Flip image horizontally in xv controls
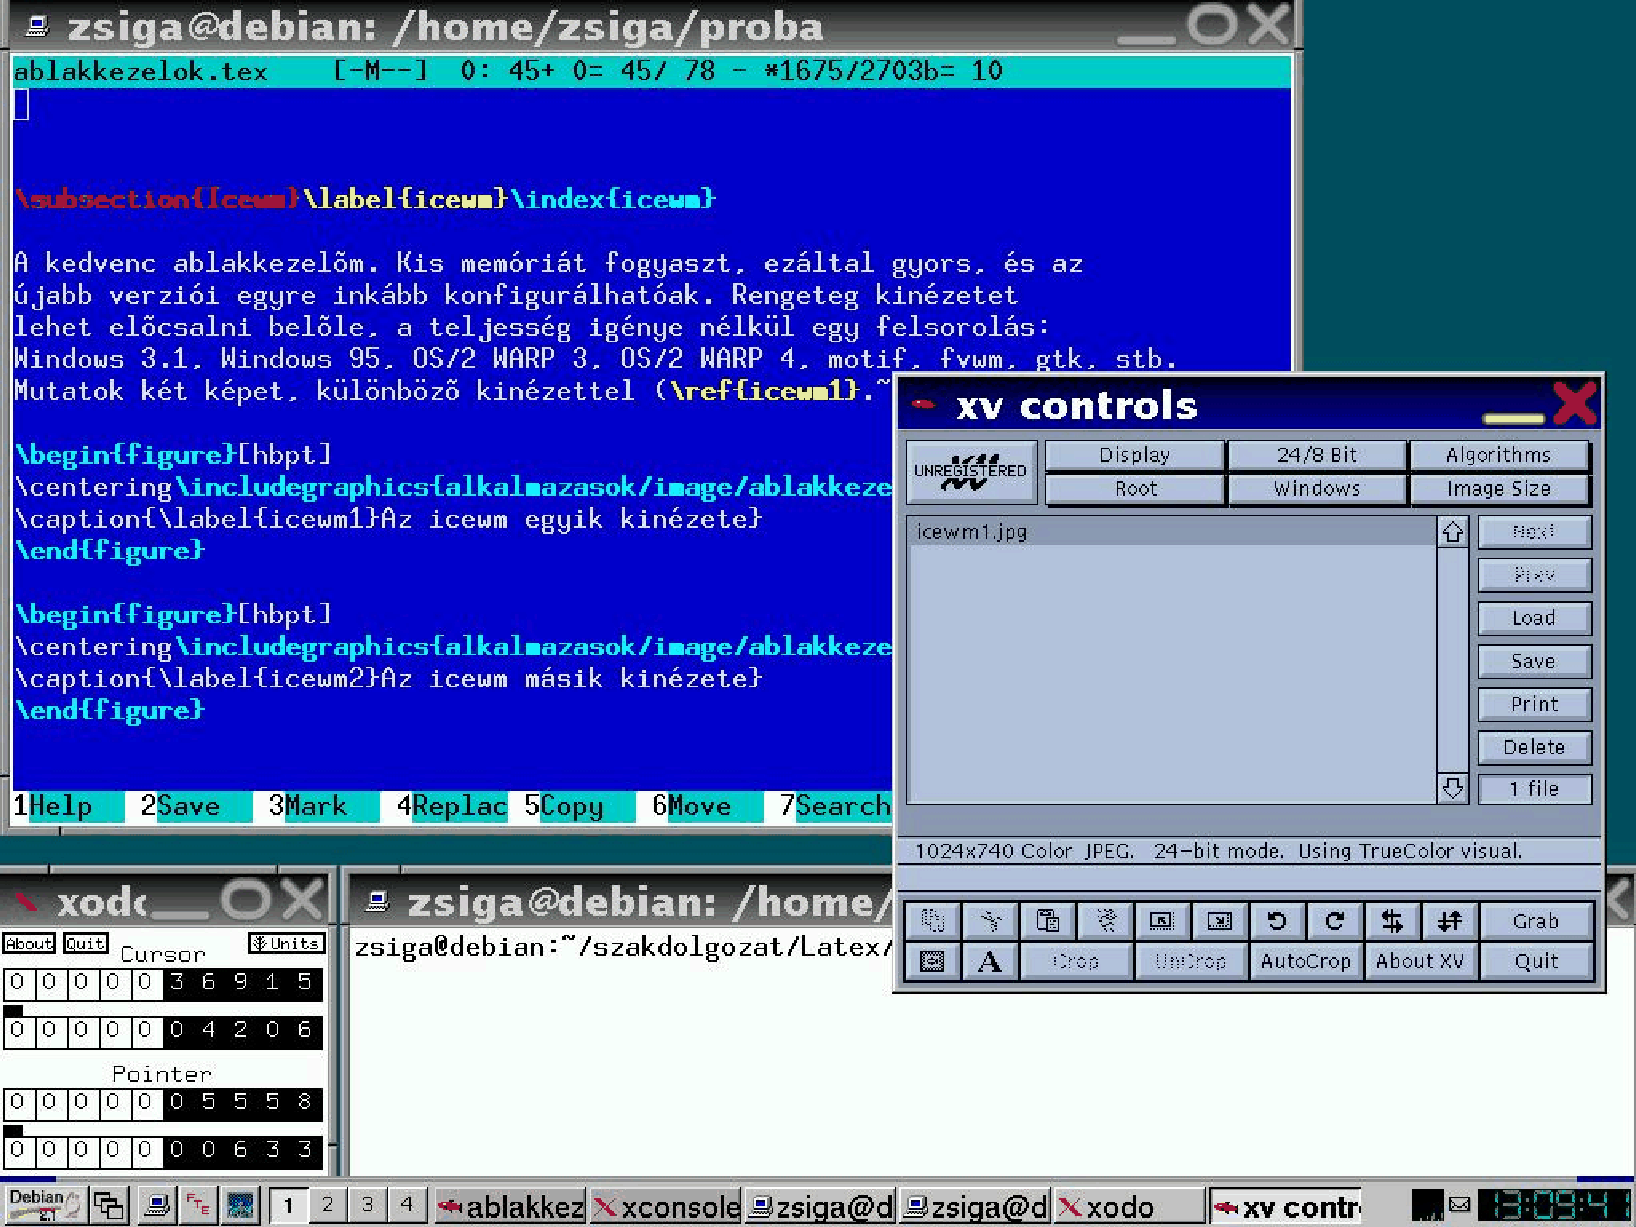1636x1227 pixels. tap(1392, 920)
